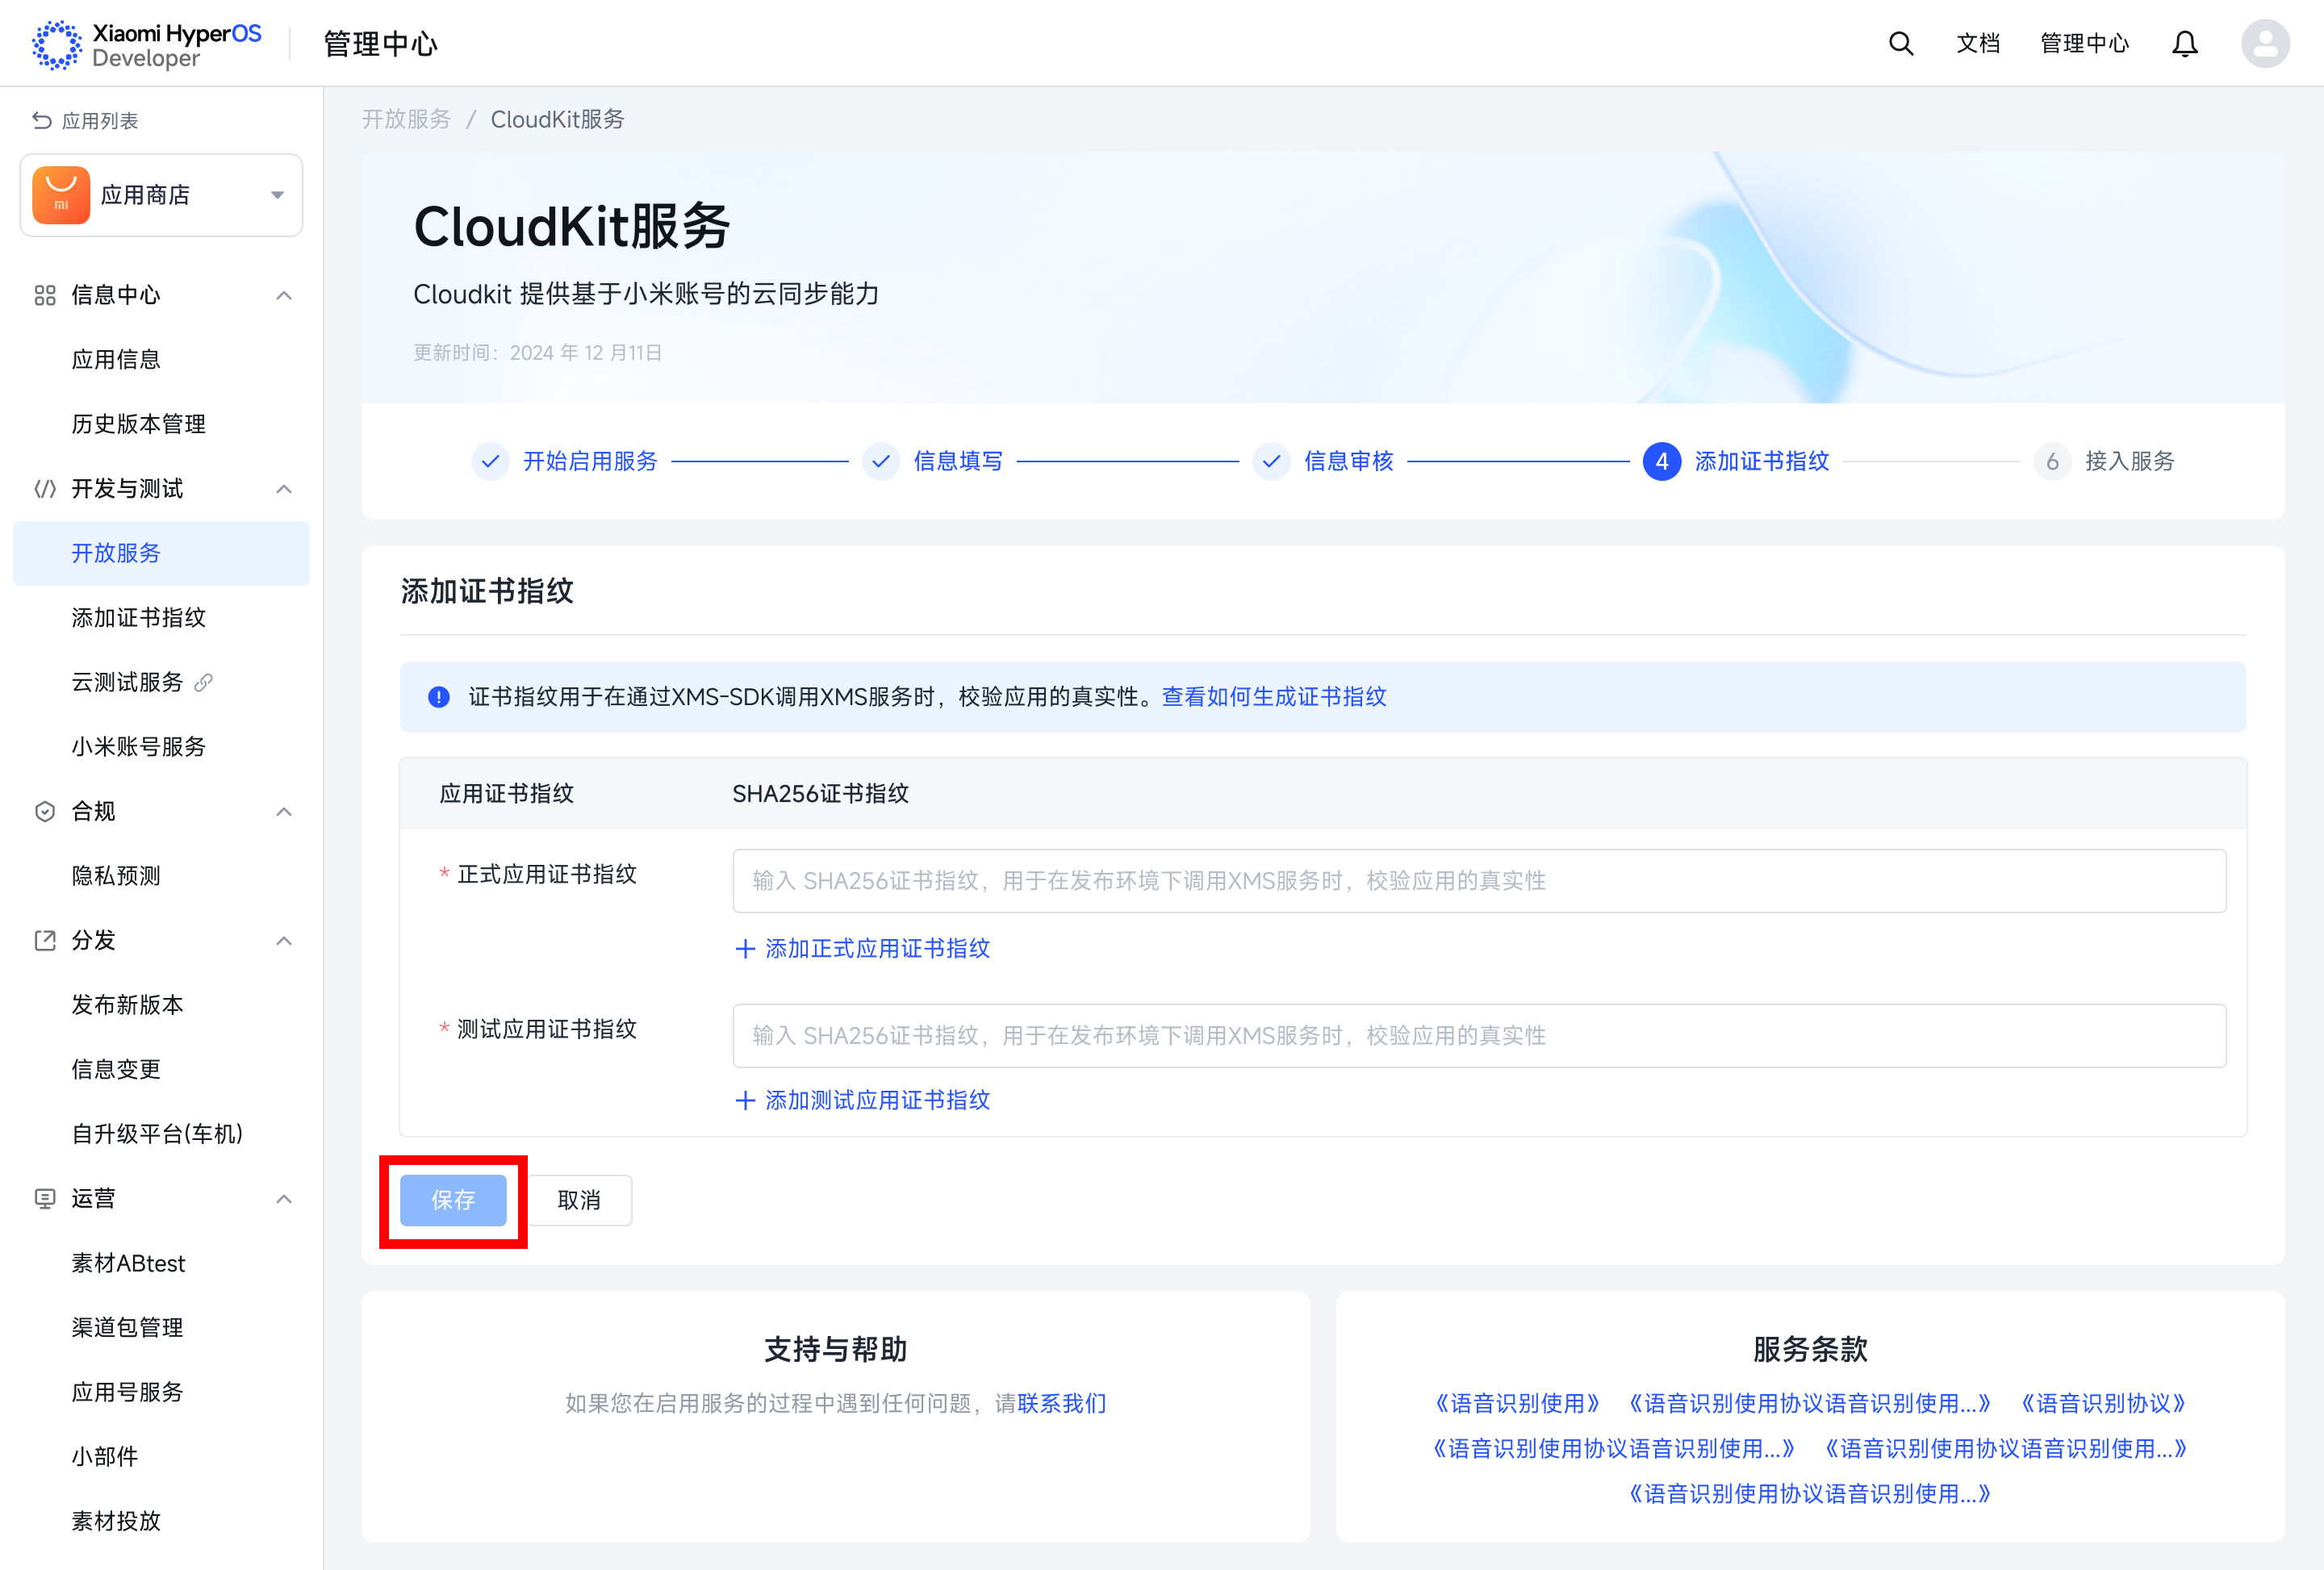Click the 信息中心 grid icon

[x=45, y=295]
